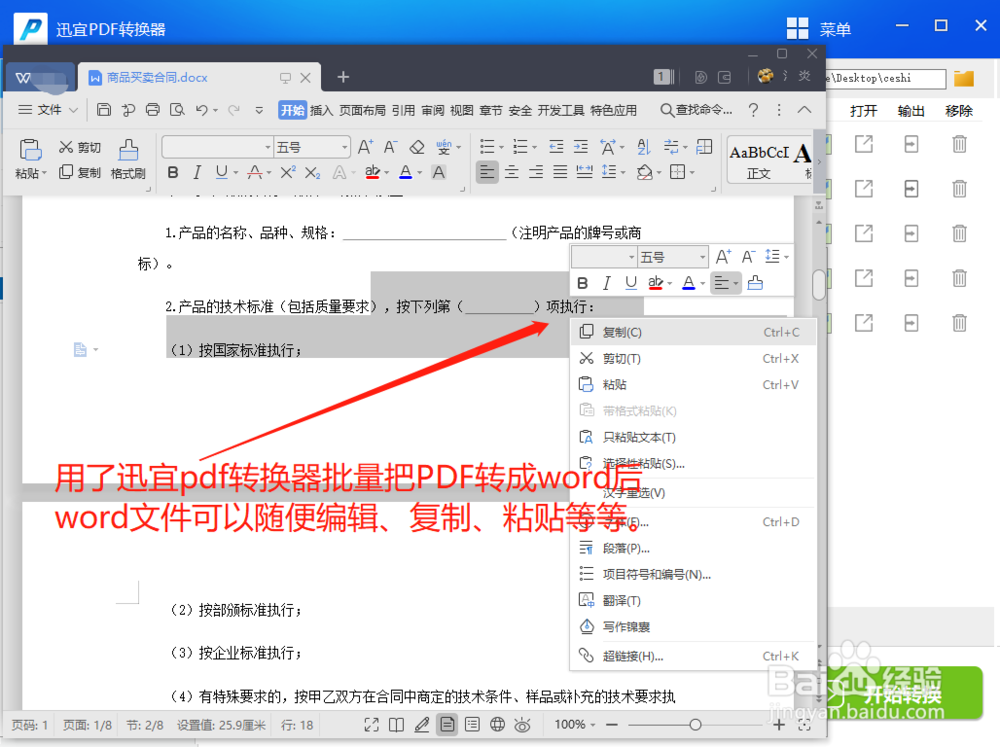This screenshot has height=747, width=1000.
Task: Click 输出 in the PDF converter window
Action: pyautogui.click(x=911, y=111)
